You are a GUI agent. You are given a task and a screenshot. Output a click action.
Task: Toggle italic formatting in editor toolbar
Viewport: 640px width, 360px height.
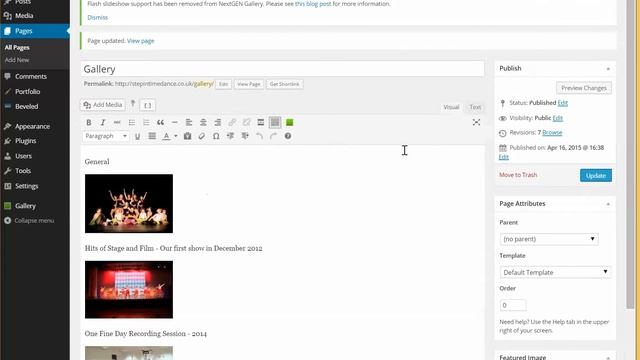click(x=103, y=122)
